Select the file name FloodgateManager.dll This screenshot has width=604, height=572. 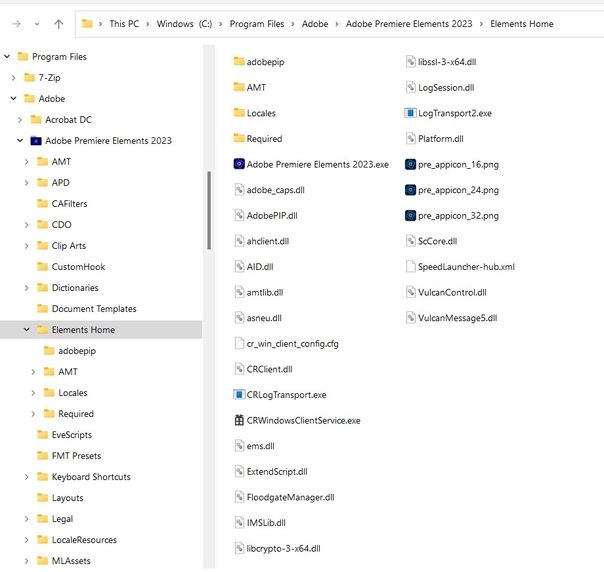click(290, 497)
